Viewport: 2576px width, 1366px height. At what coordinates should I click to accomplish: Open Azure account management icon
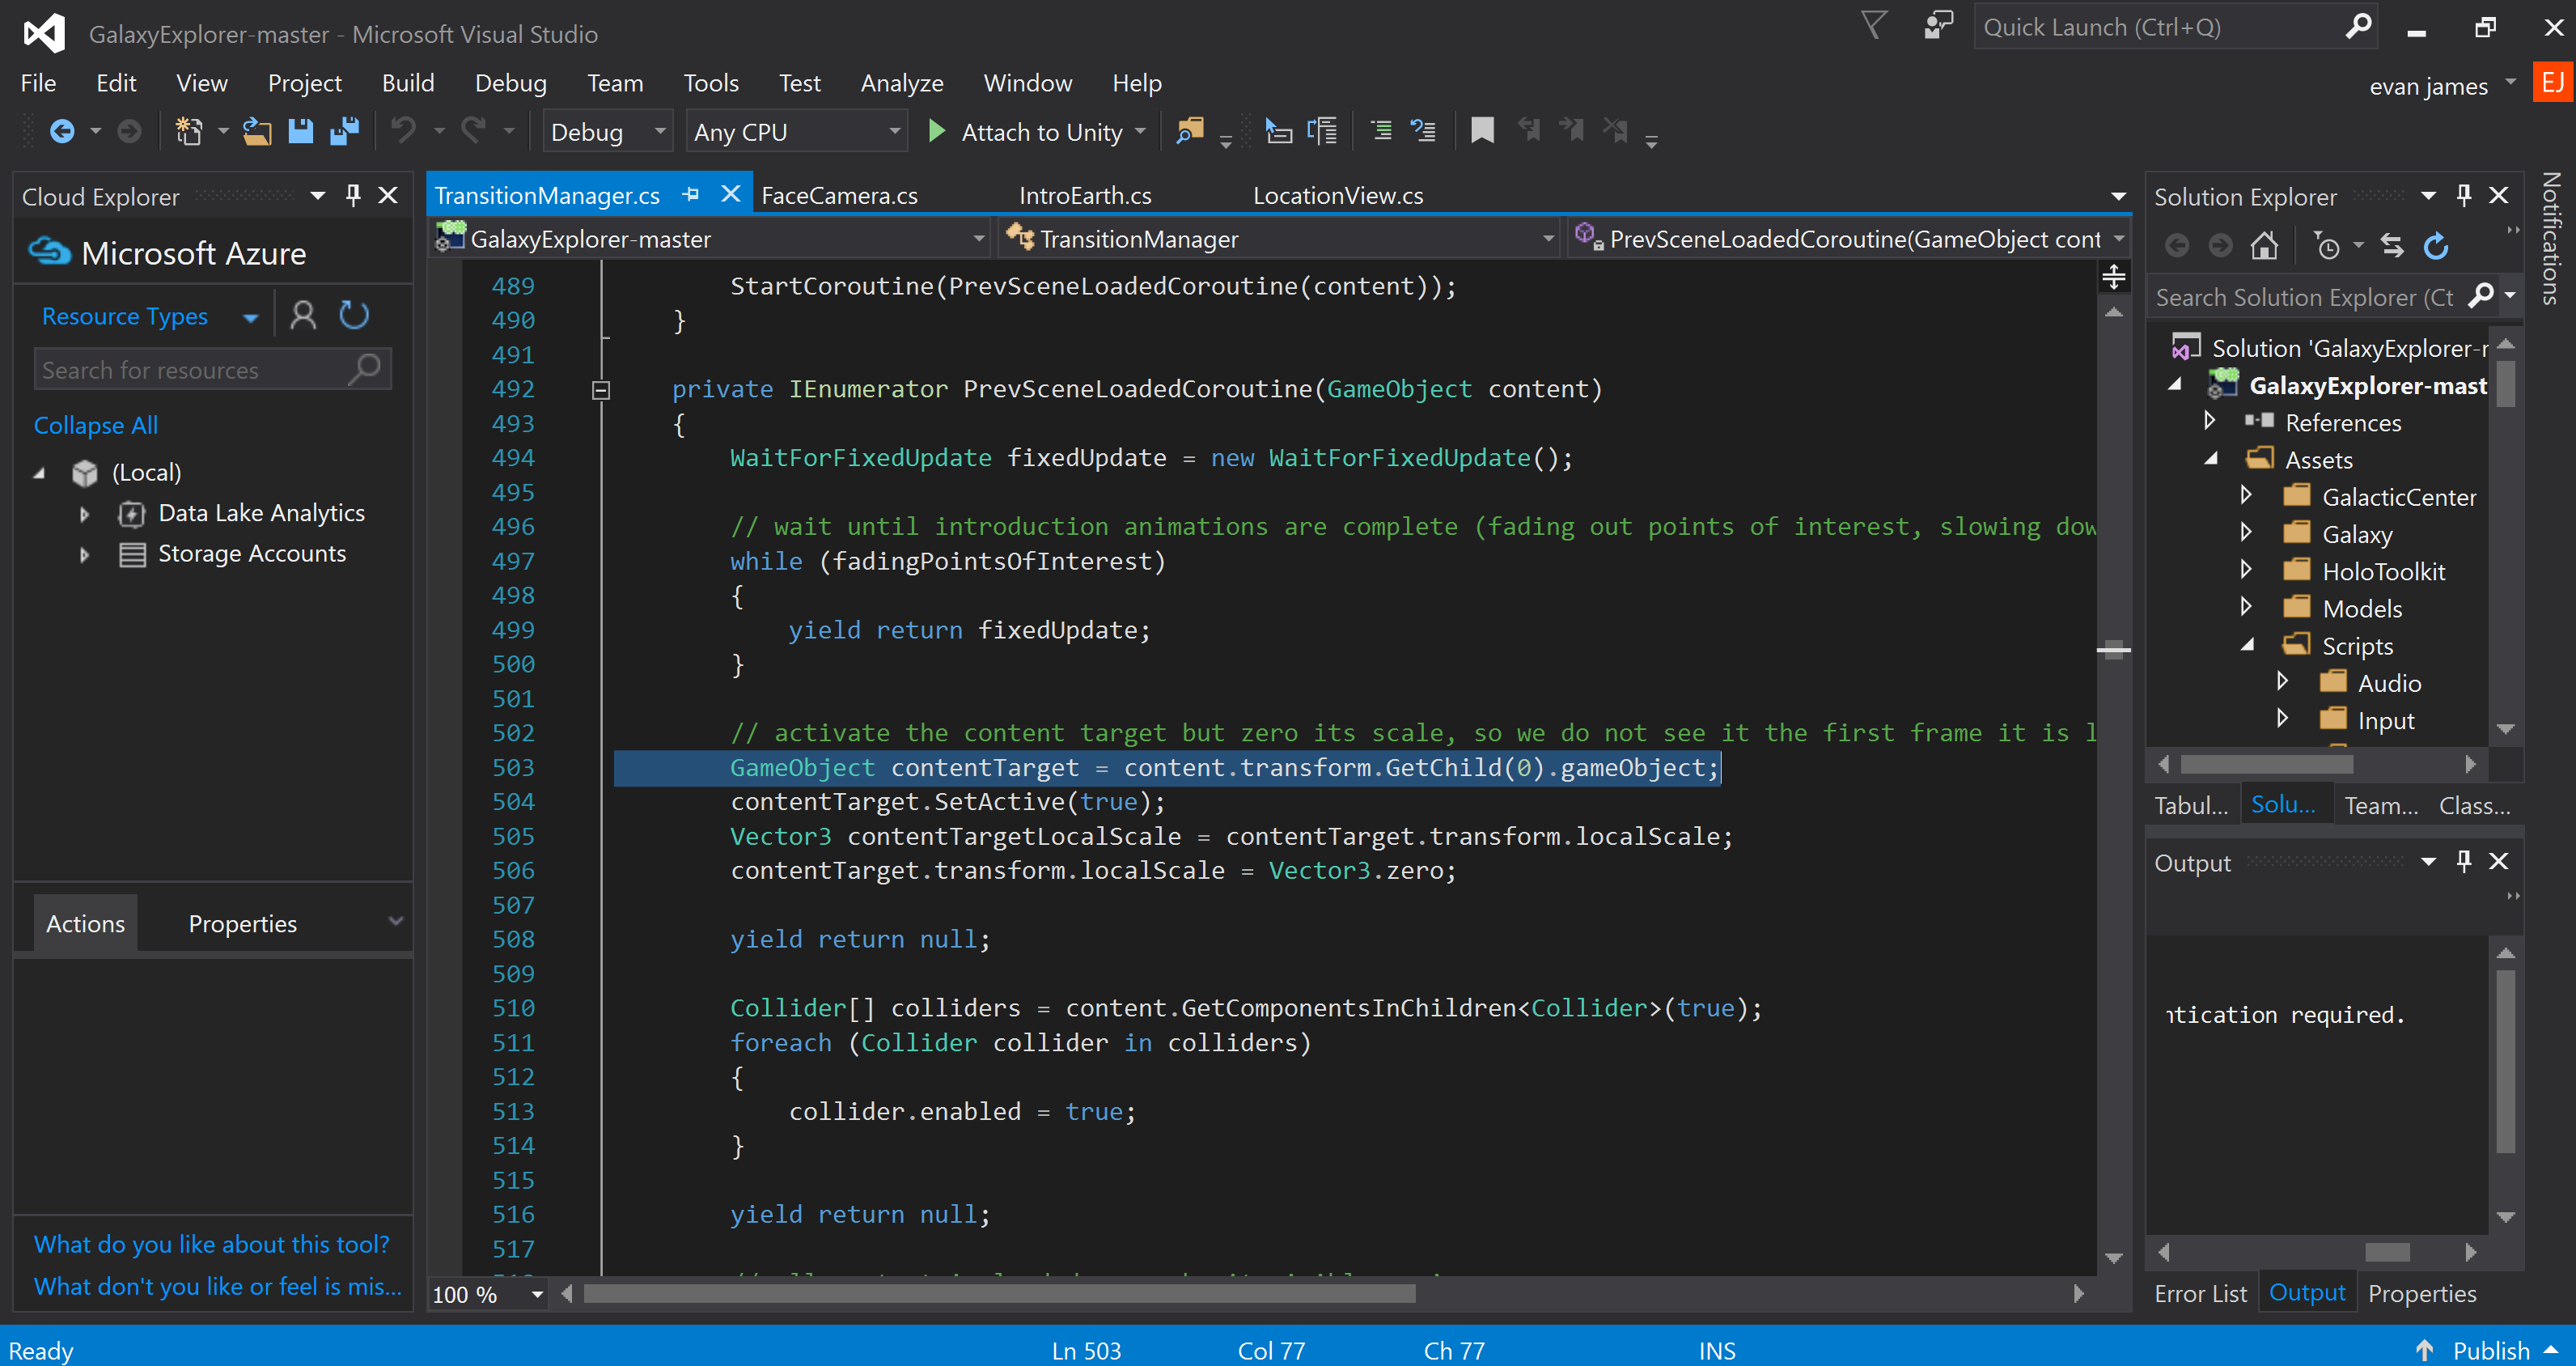tap(303, 316)
